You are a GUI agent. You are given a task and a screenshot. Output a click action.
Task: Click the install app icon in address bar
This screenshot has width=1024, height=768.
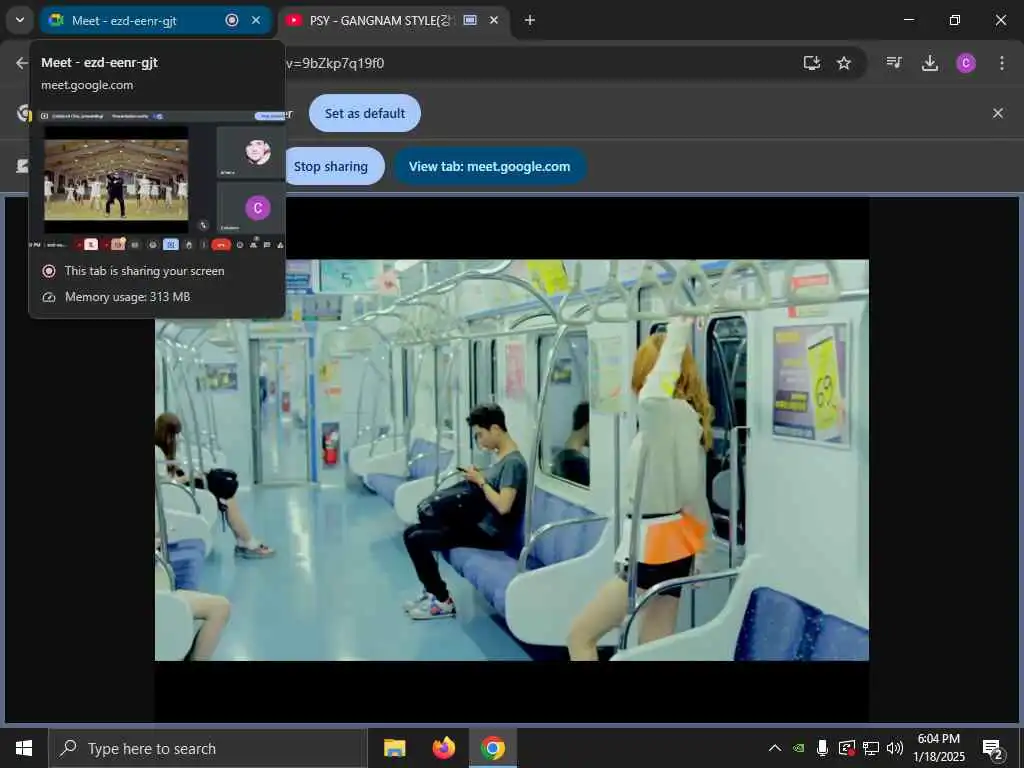tap(812, 63)
